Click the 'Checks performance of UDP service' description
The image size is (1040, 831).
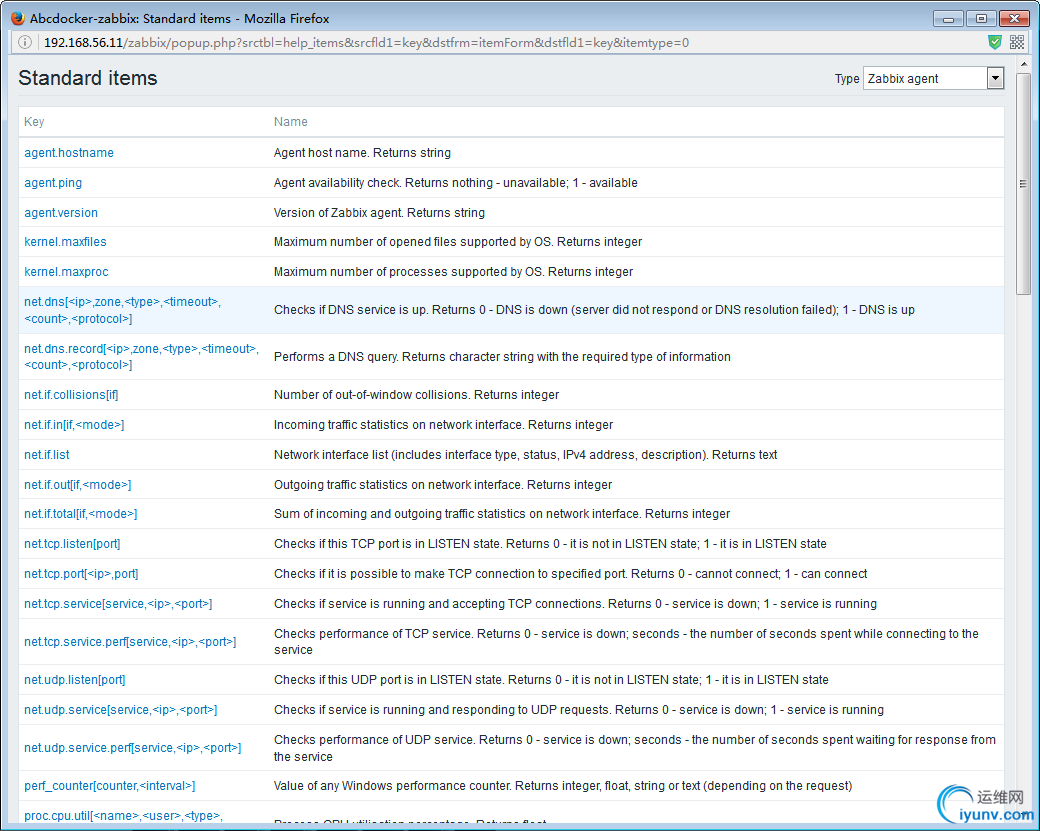[x=635, y=747]
